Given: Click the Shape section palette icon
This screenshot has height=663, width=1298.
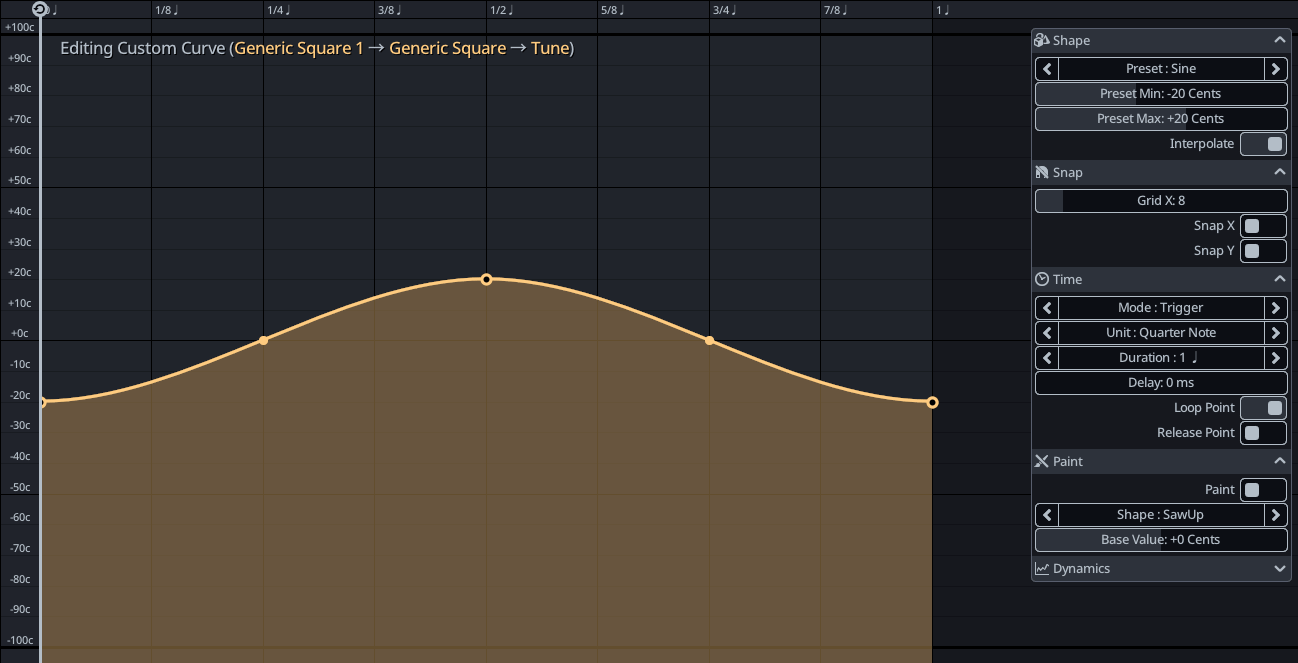Looking at the screenshot, I should (x=1042, y=40).
